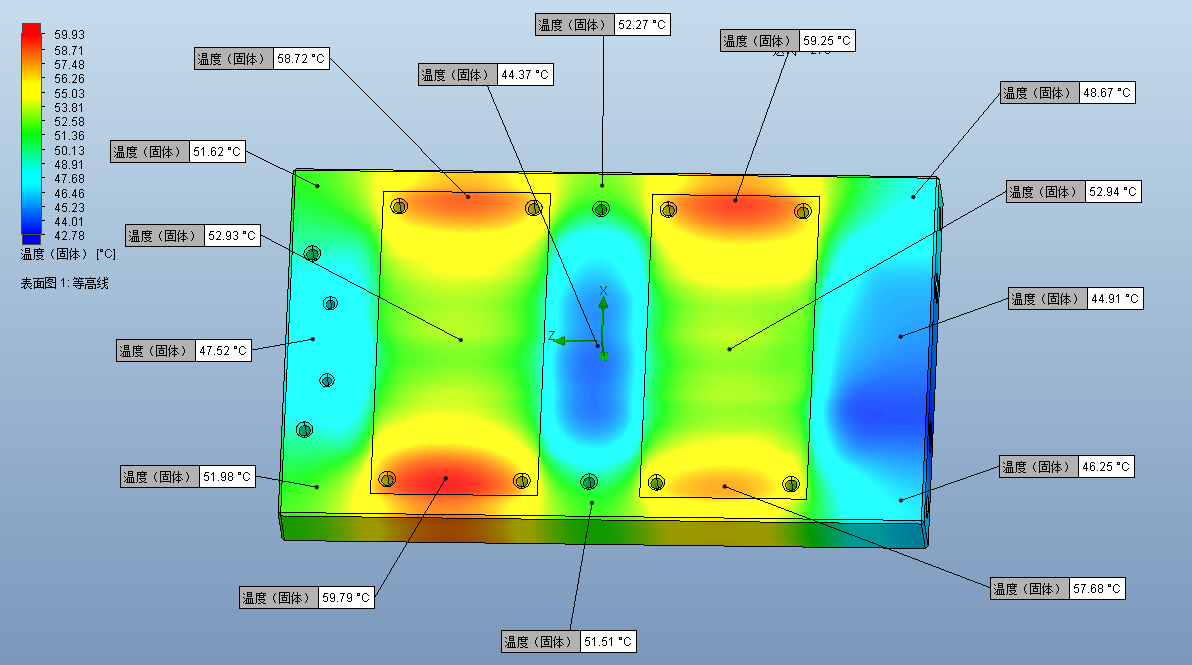The image size is (1192, 665).
Task: Select the 57.68 °C callout label
Action: tap(1057, 589)
